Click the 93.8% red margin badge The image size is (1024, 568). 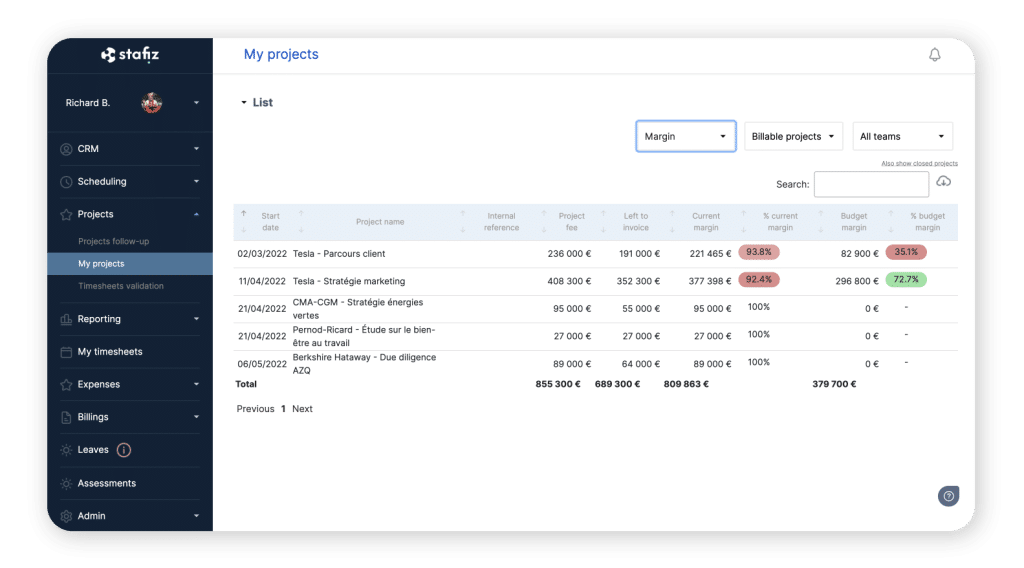(759, 252)
